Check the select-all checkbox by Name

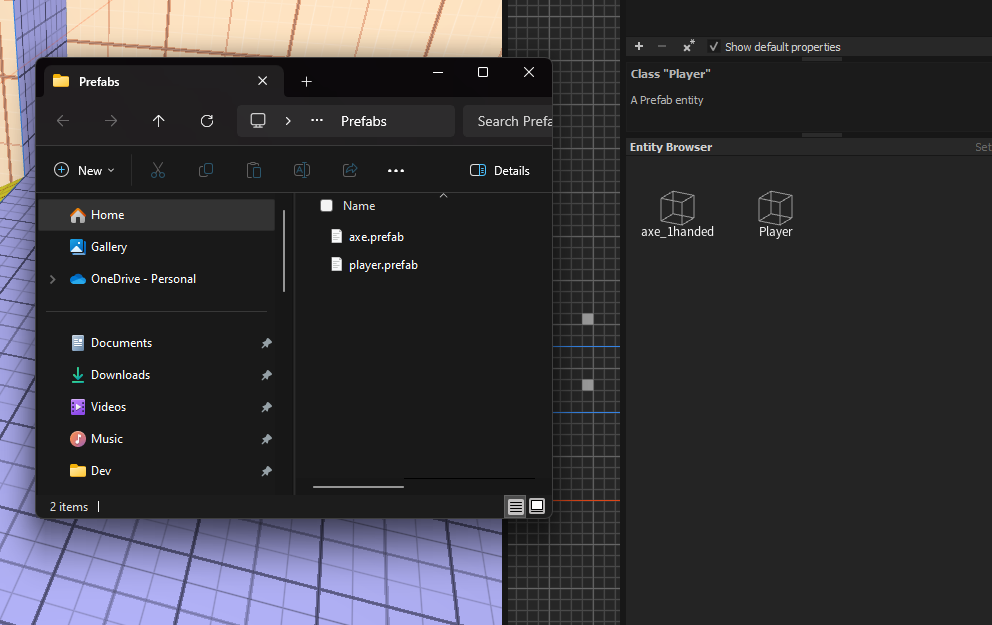[x=326, y=206]
